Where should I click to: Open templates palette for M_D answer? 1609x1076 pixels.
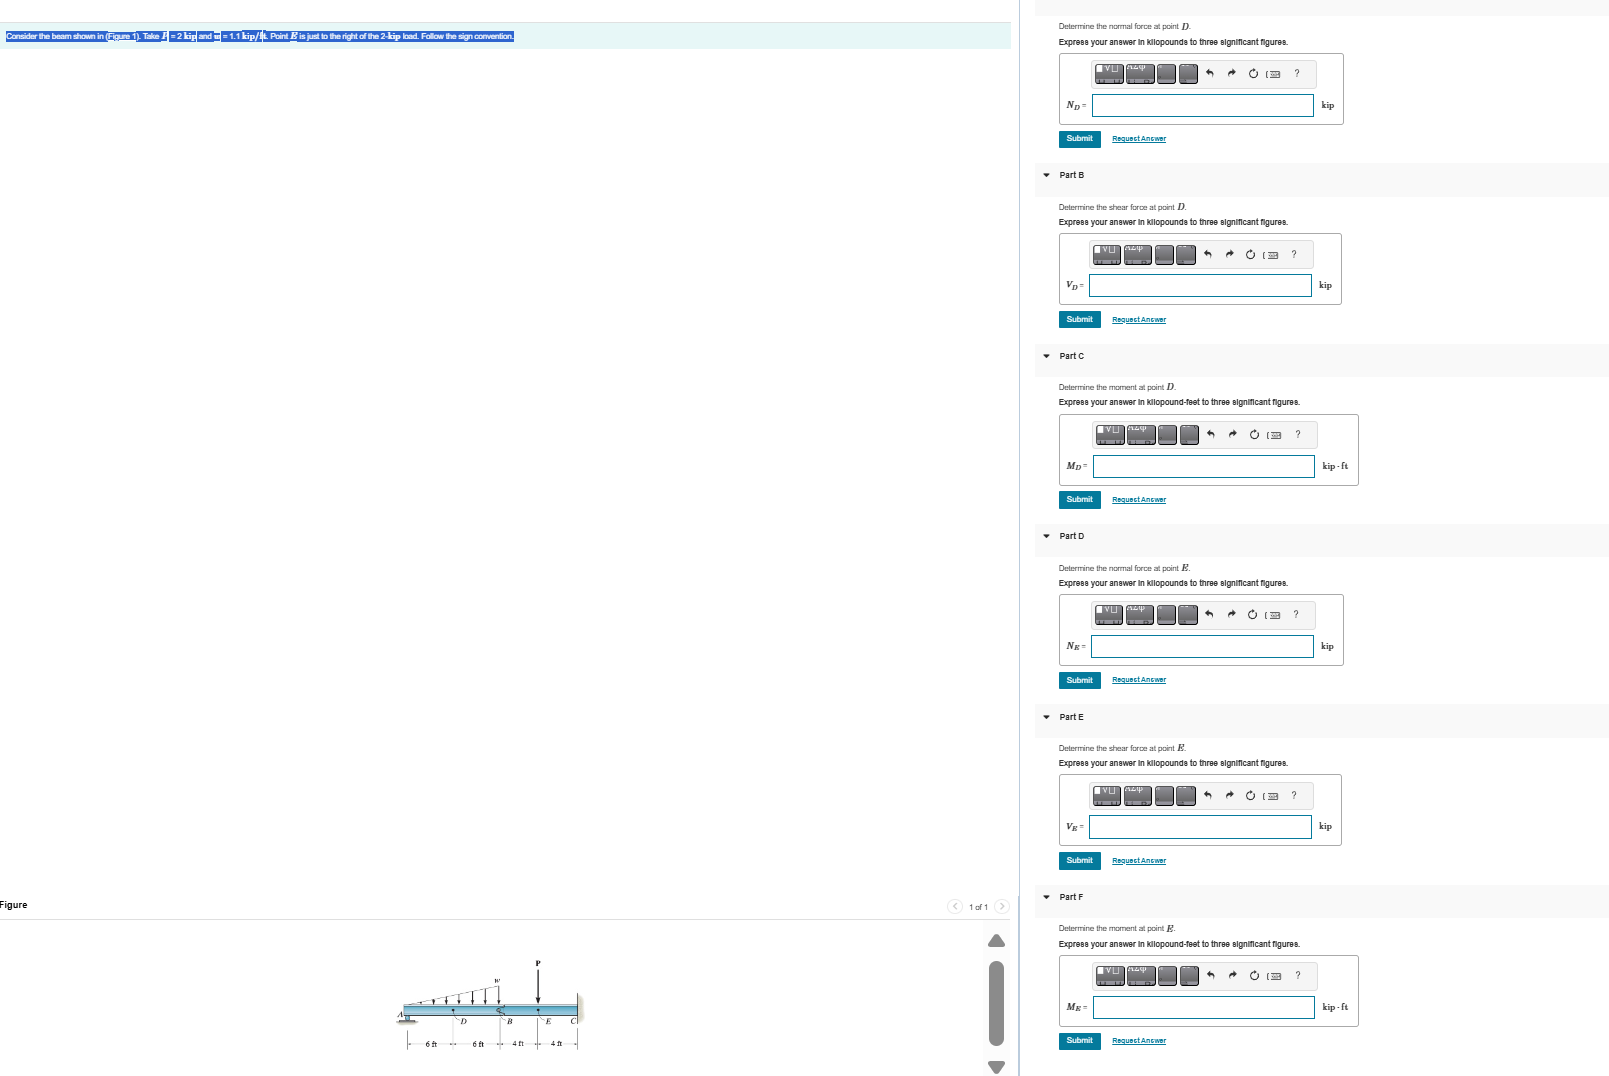coord(1110,435)
